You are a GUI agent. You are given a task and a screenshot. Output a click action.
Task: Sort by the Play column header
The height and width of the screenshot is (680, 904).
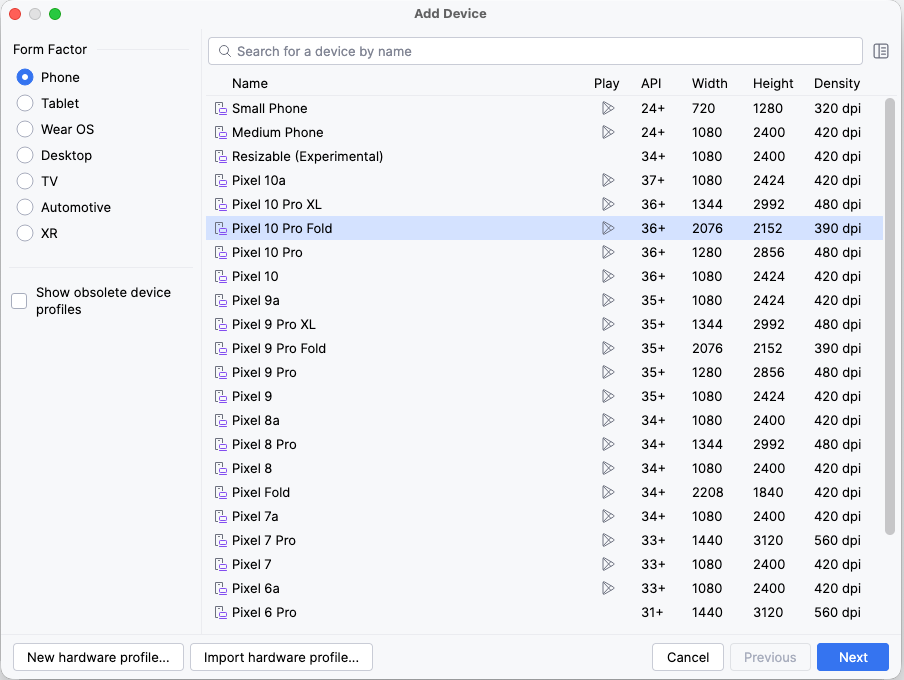click(607, 84)
